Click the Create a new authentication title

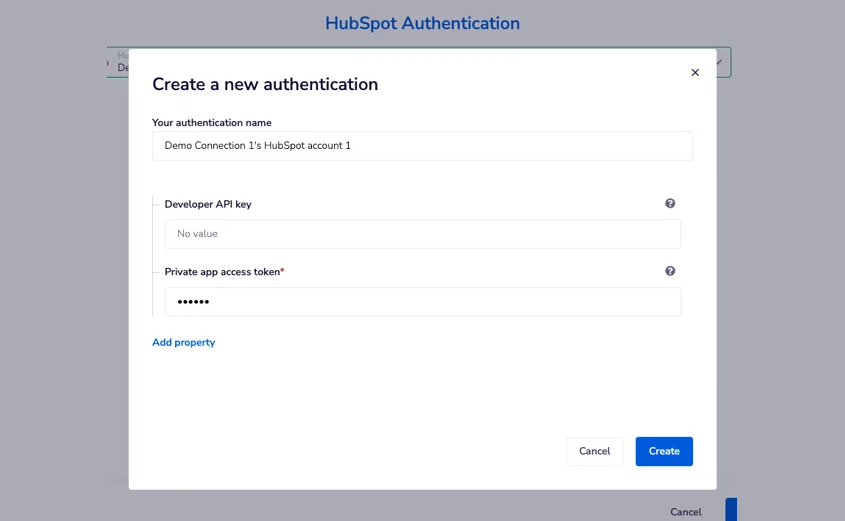tap(265, 84)
